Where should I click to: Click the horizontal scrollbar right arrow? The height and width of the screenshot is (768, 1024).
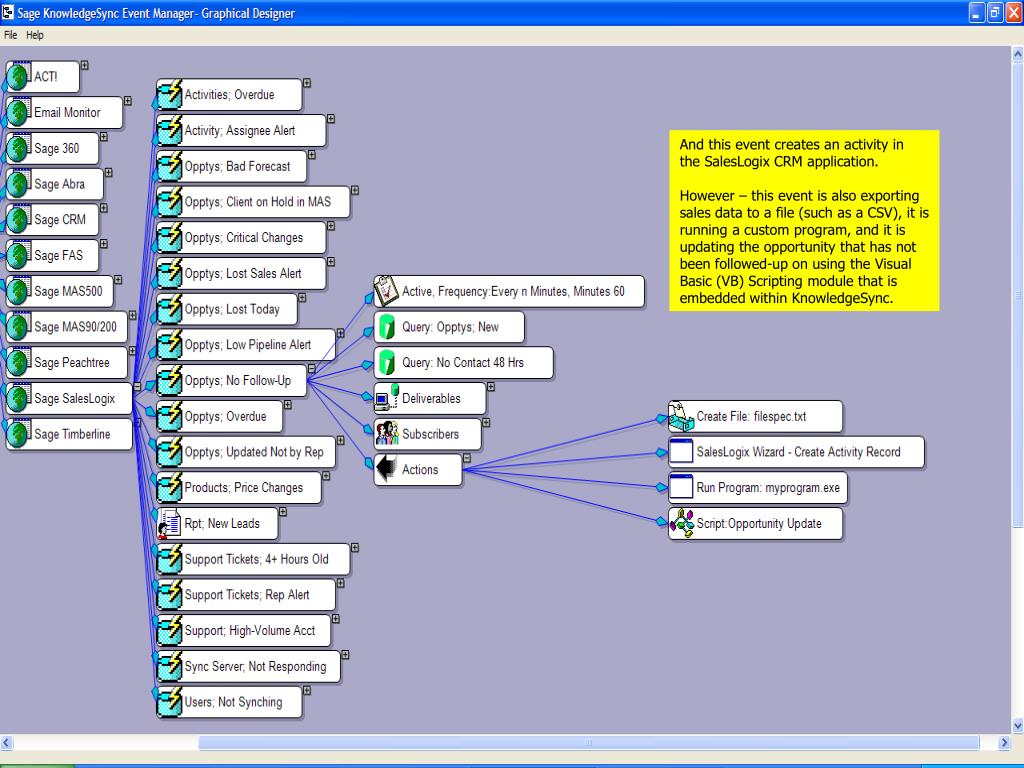tap(1004, 743)
